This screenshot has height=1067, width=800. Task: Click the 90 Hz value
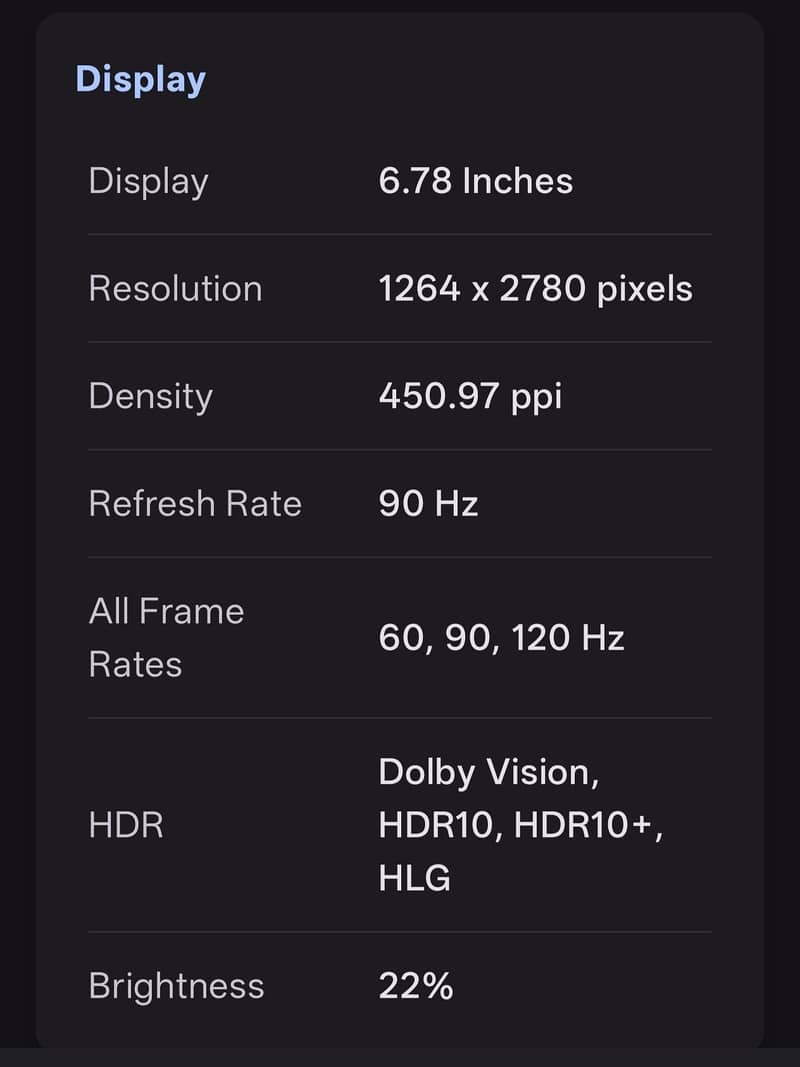(428, 504)
